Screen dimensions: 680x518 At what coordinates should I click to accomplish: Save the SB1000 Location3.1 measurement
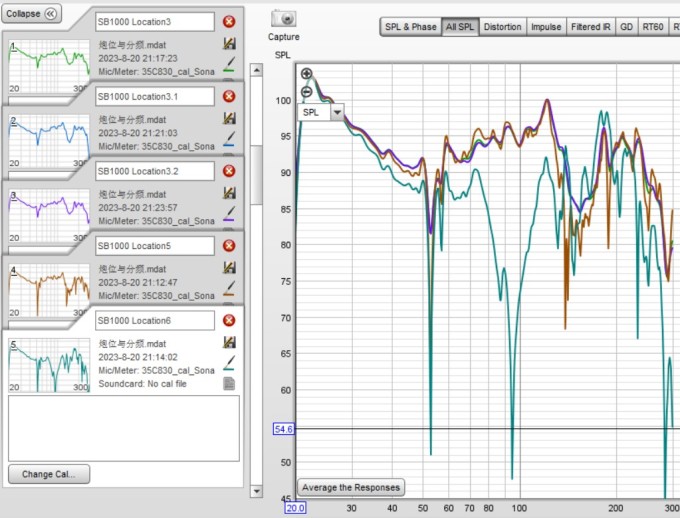pos(229,118)
